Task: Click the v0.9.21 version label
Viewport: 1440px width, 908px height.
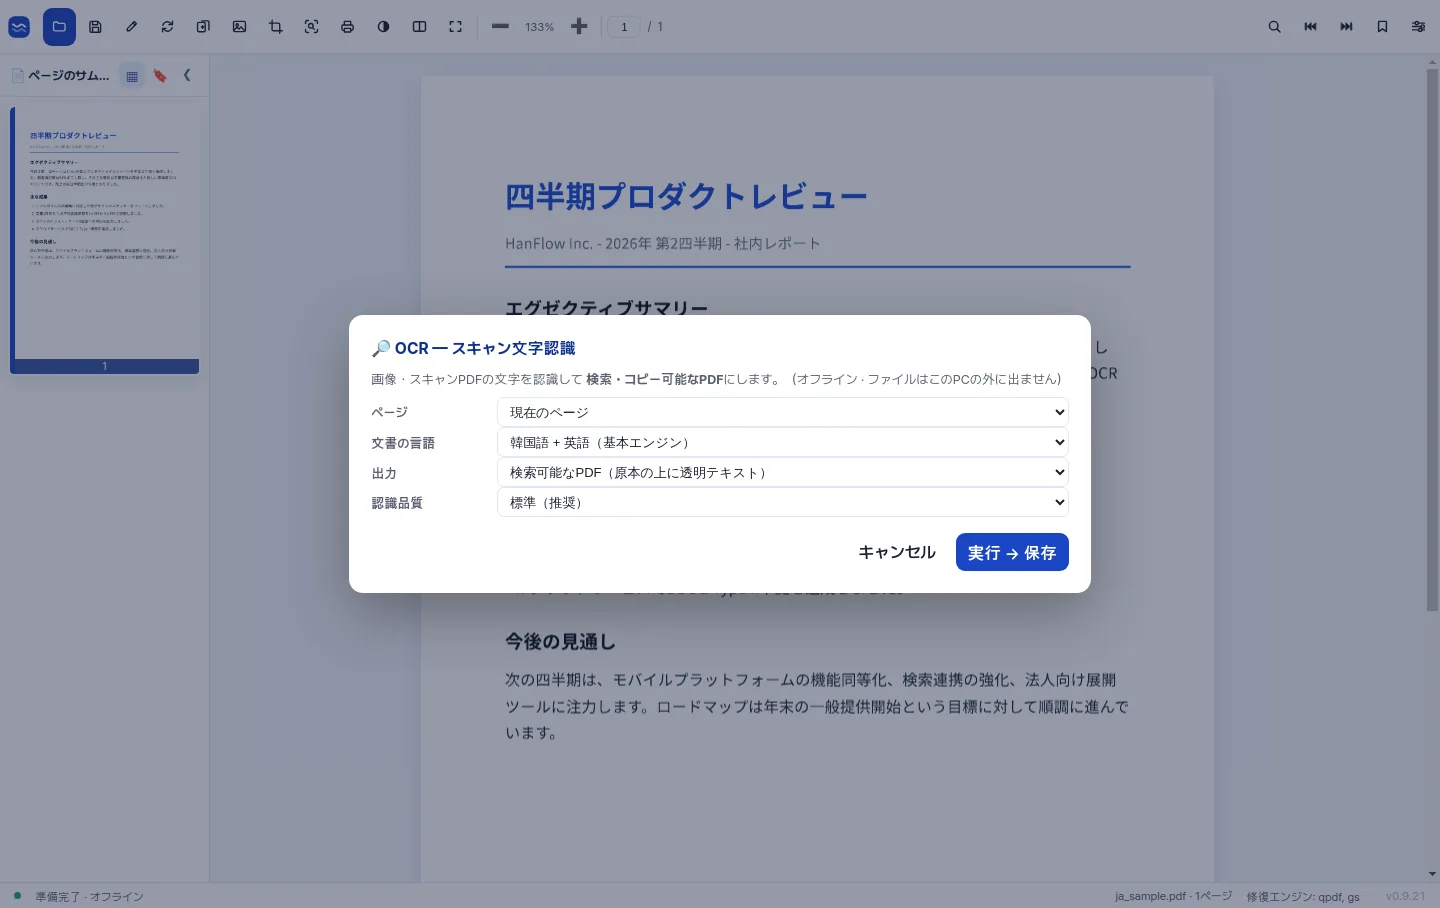Action: coord(1405,896)
